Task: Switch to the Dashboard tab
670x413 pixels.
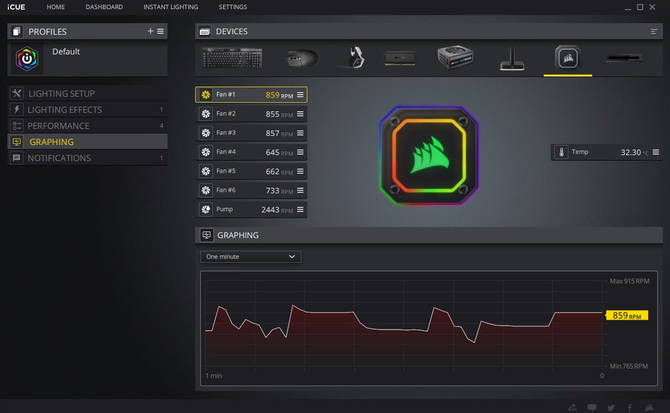Action: click(104, 7)
